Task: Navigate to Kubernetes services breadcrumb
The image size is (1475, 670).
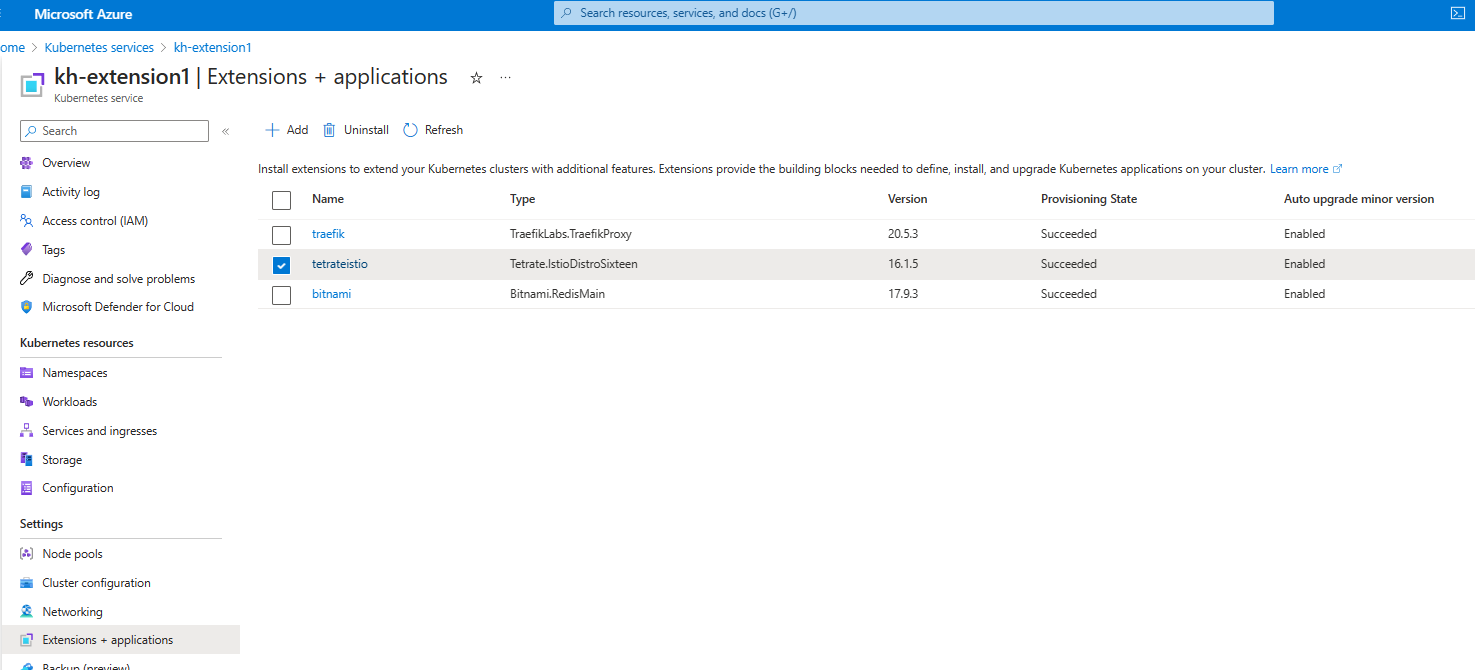Action: tap(99, 47)
